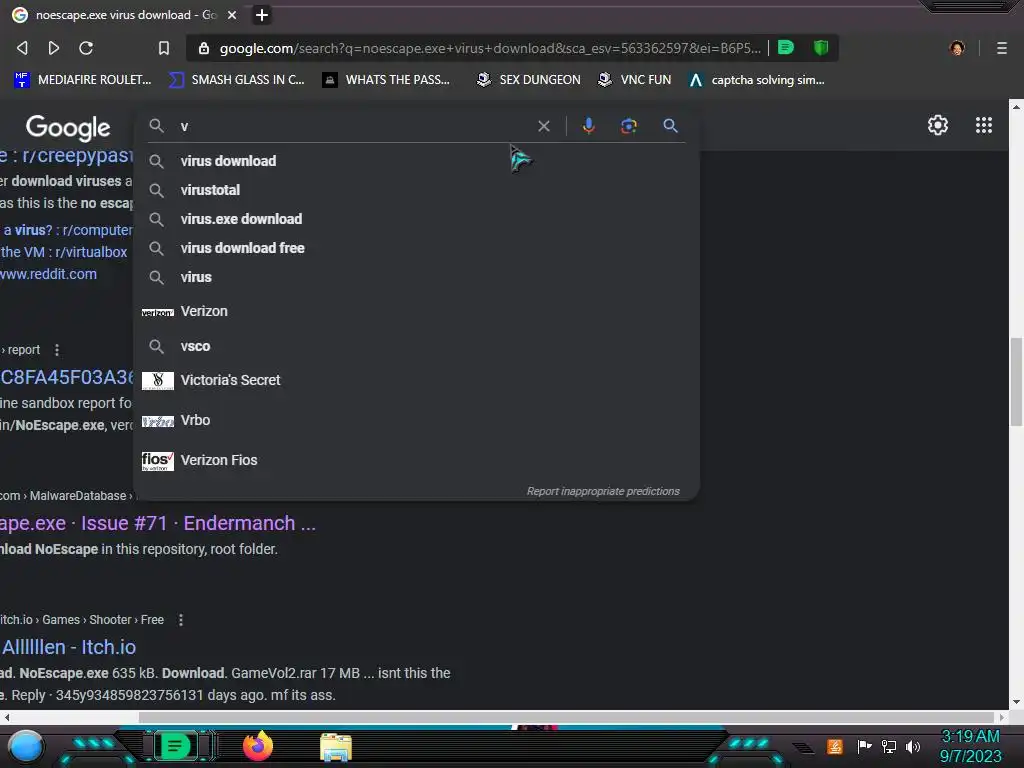Open the MEDIAFIRE ROULET... bookmark
The height and width of the screenshot is (768, 1024).
pos(83,80)
